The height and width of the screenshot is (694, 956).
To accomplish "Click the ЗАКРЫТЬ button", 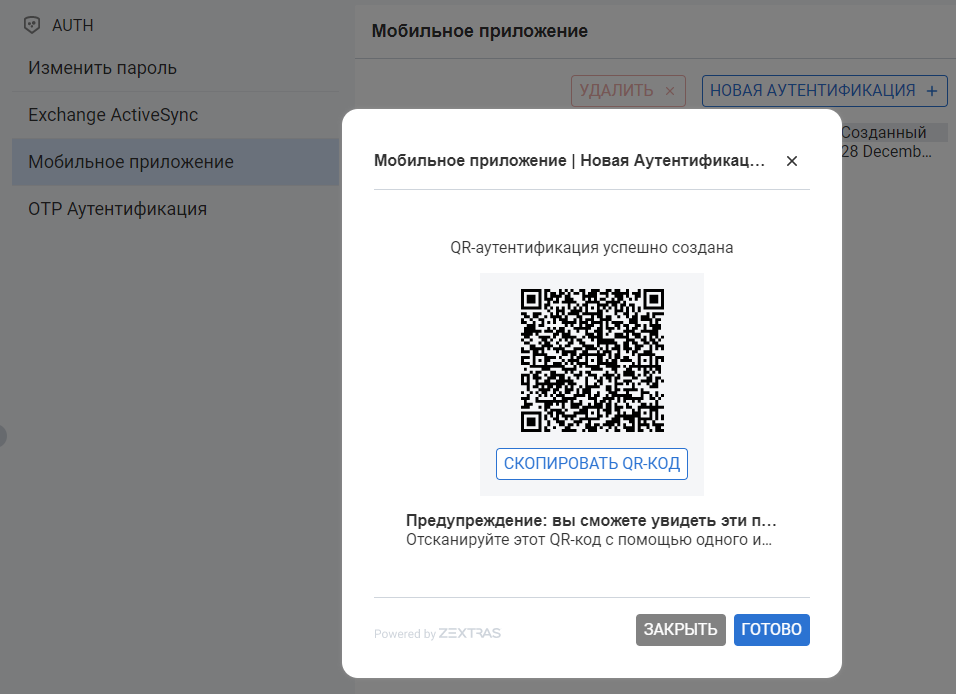I will pos(680,629).
